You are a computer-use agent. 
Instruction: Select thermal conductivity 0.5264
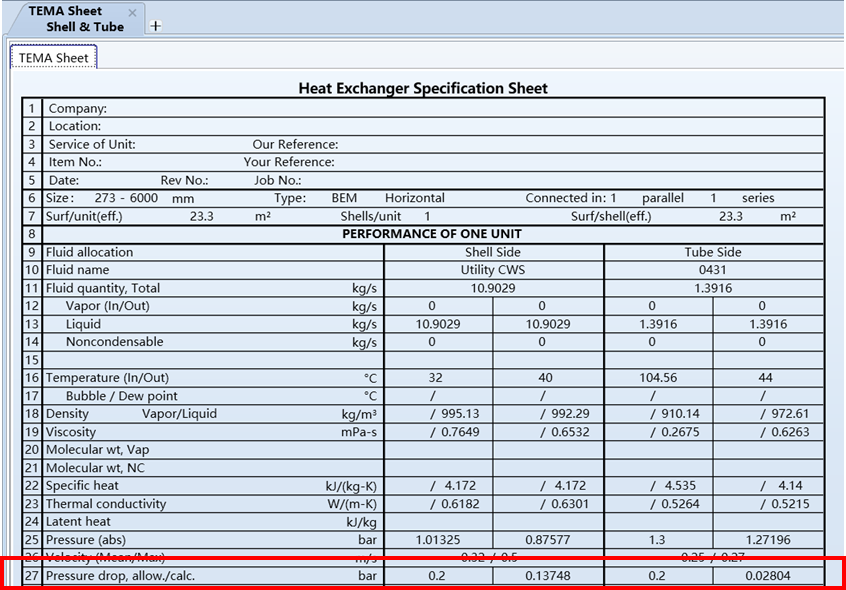[x=680, y=504]
